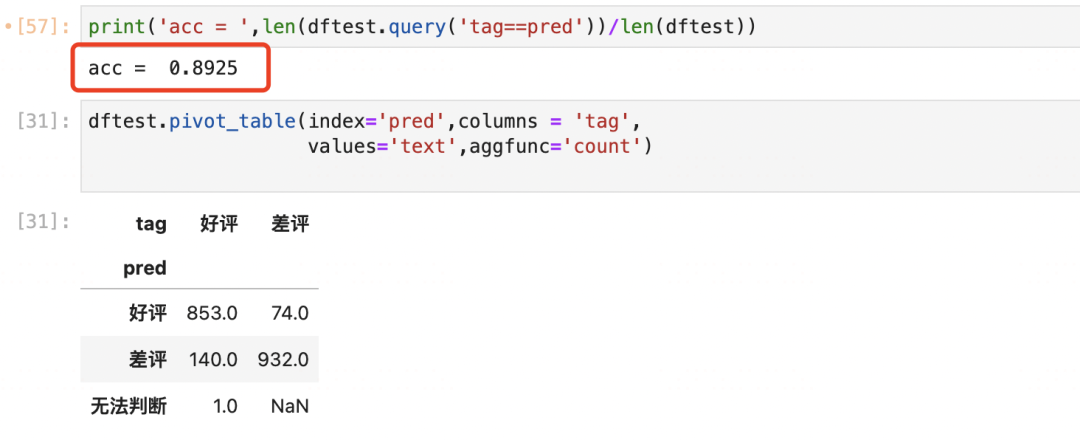Viewport: 1080px width, 440px height.
Task: Click the dftest.pivot_table code line
Action: [x=362, y=122]
